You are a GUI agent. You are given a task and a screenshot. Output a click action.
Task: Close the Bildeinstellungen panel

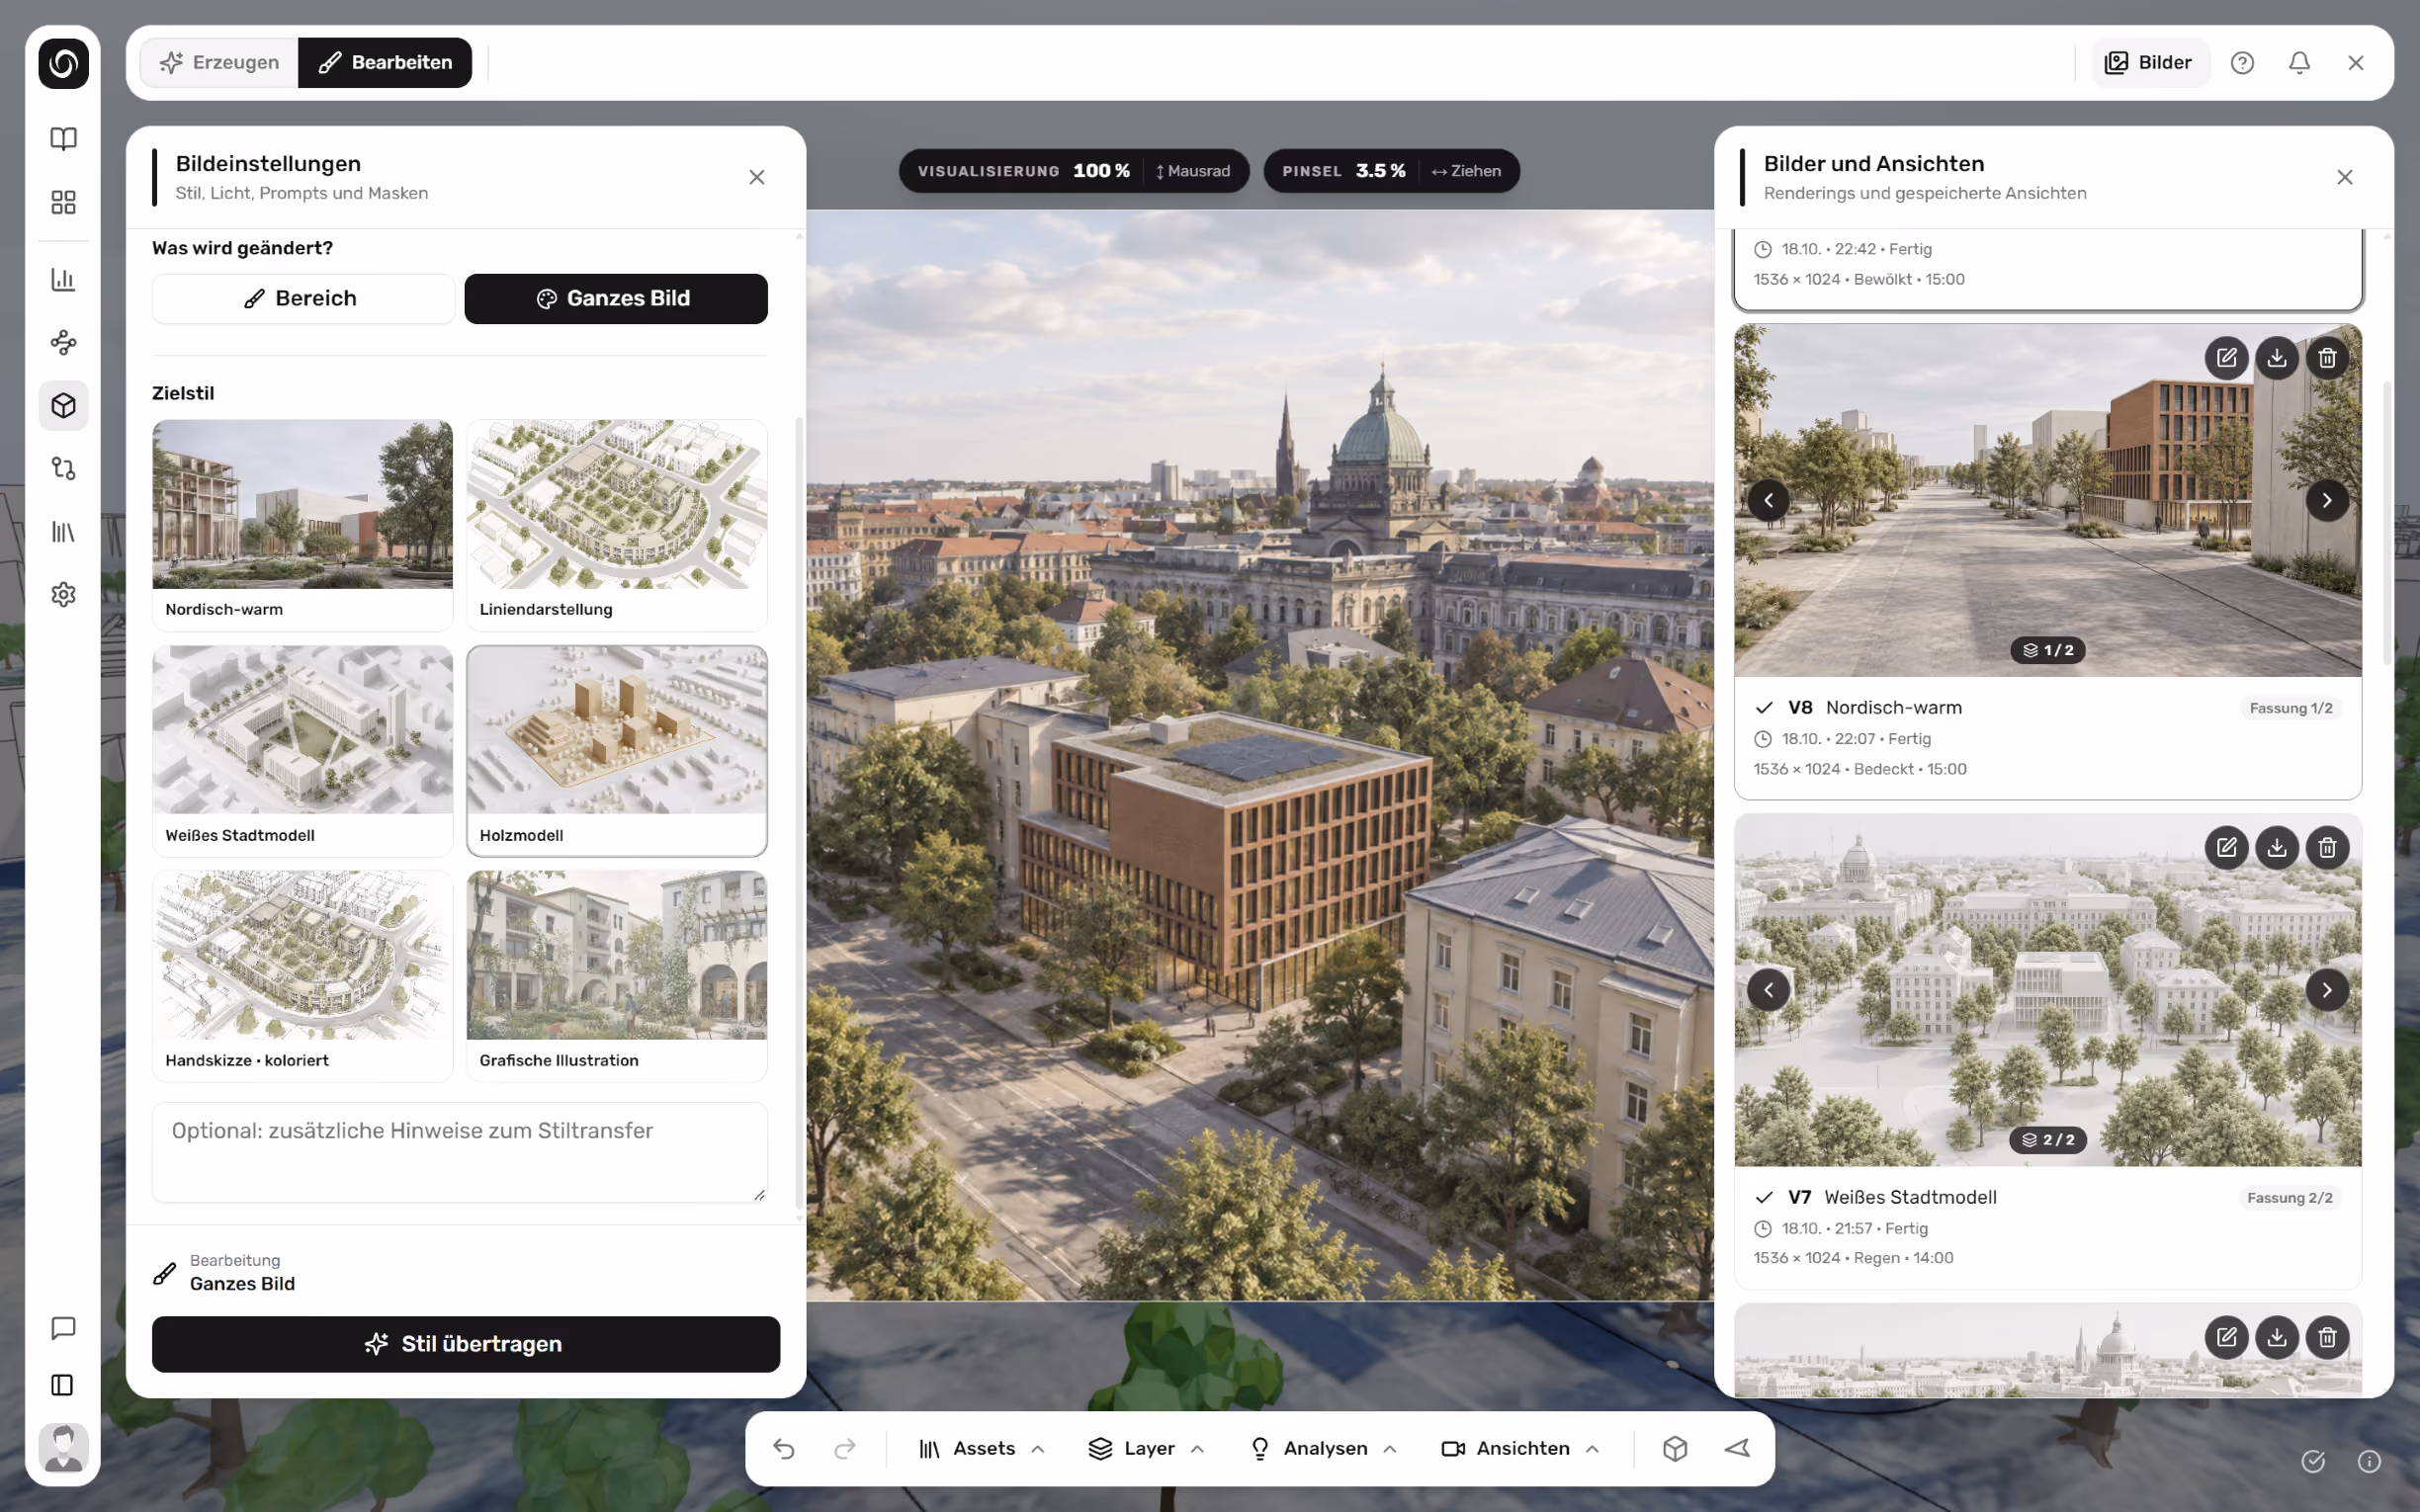point(757,177)
